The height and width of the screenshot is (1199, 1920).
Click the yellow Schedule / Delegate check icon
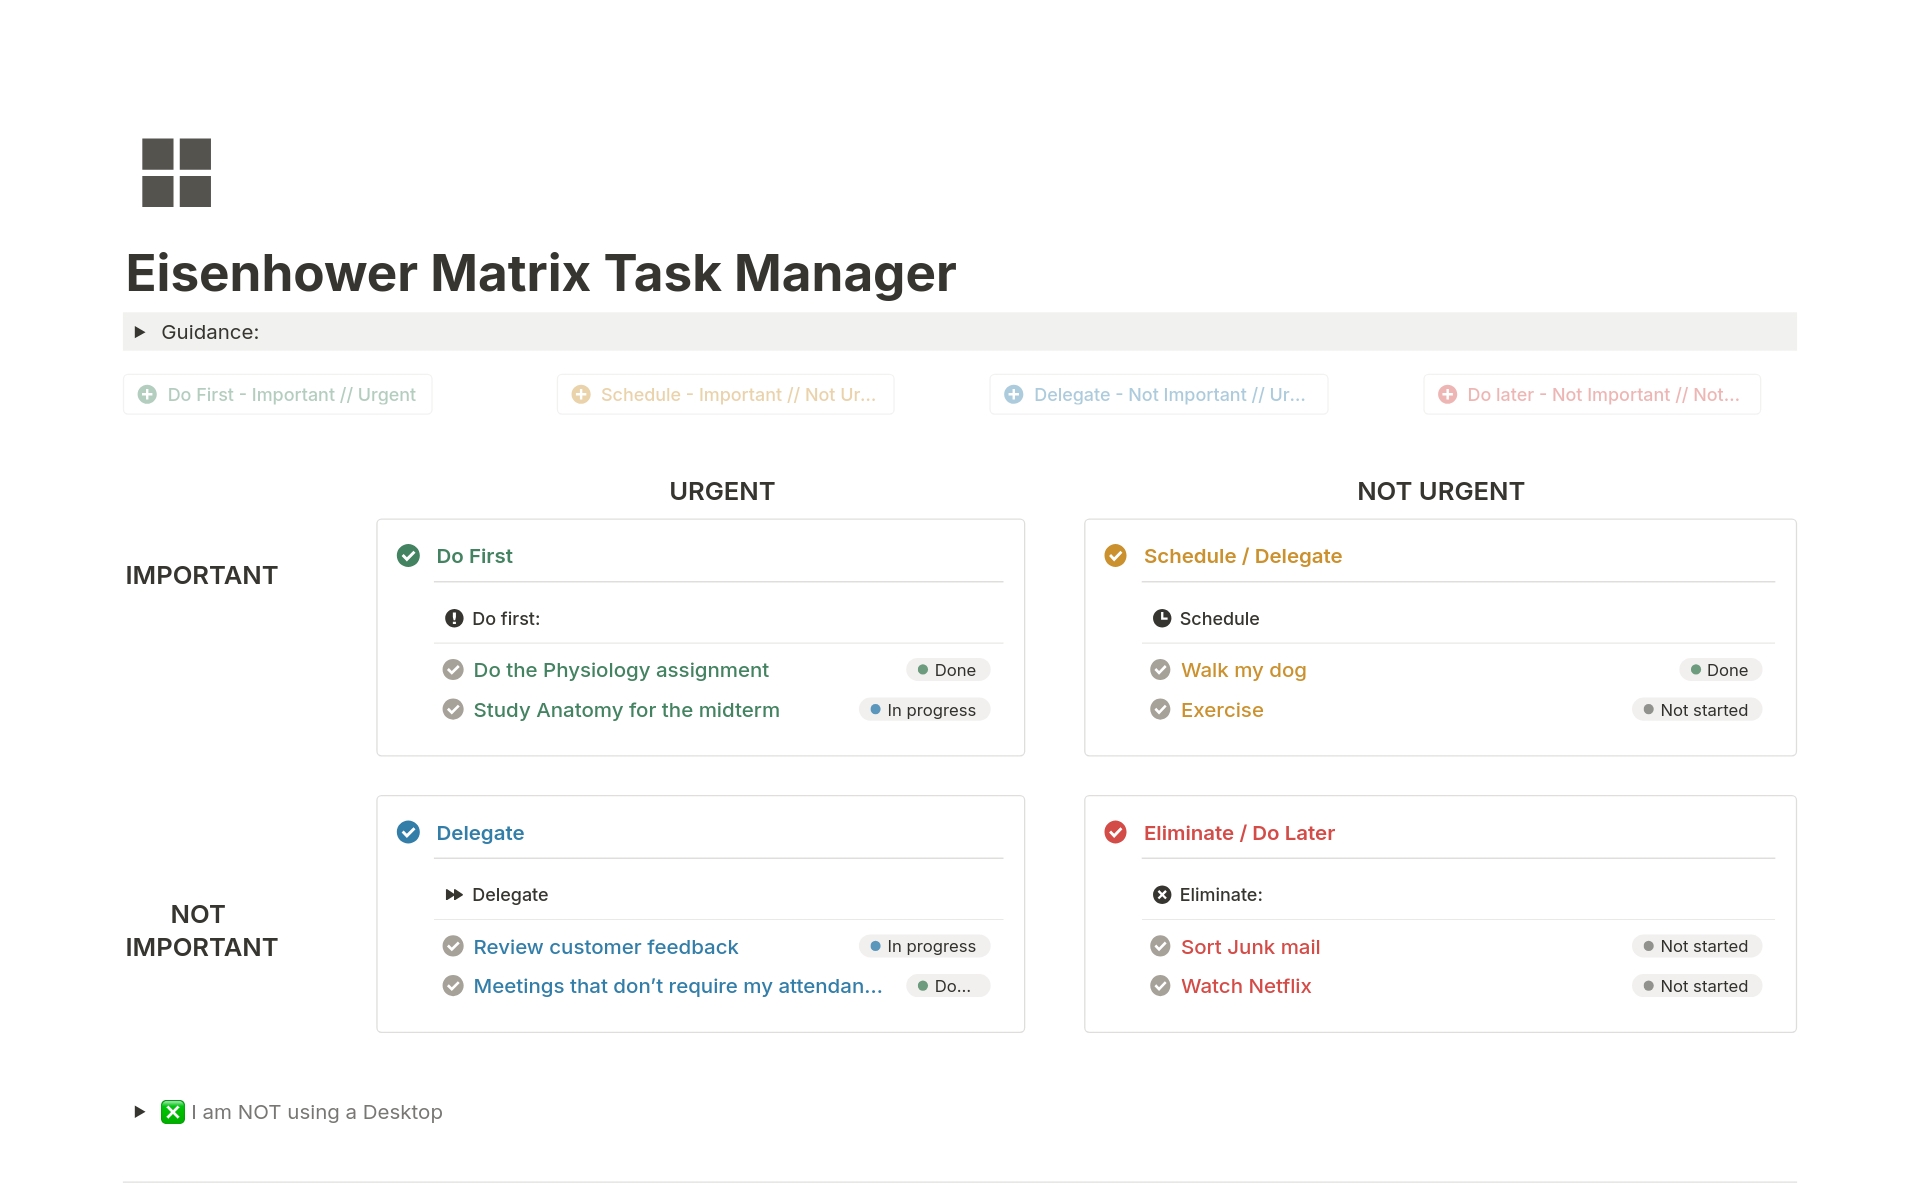[x=1115, y=556]
